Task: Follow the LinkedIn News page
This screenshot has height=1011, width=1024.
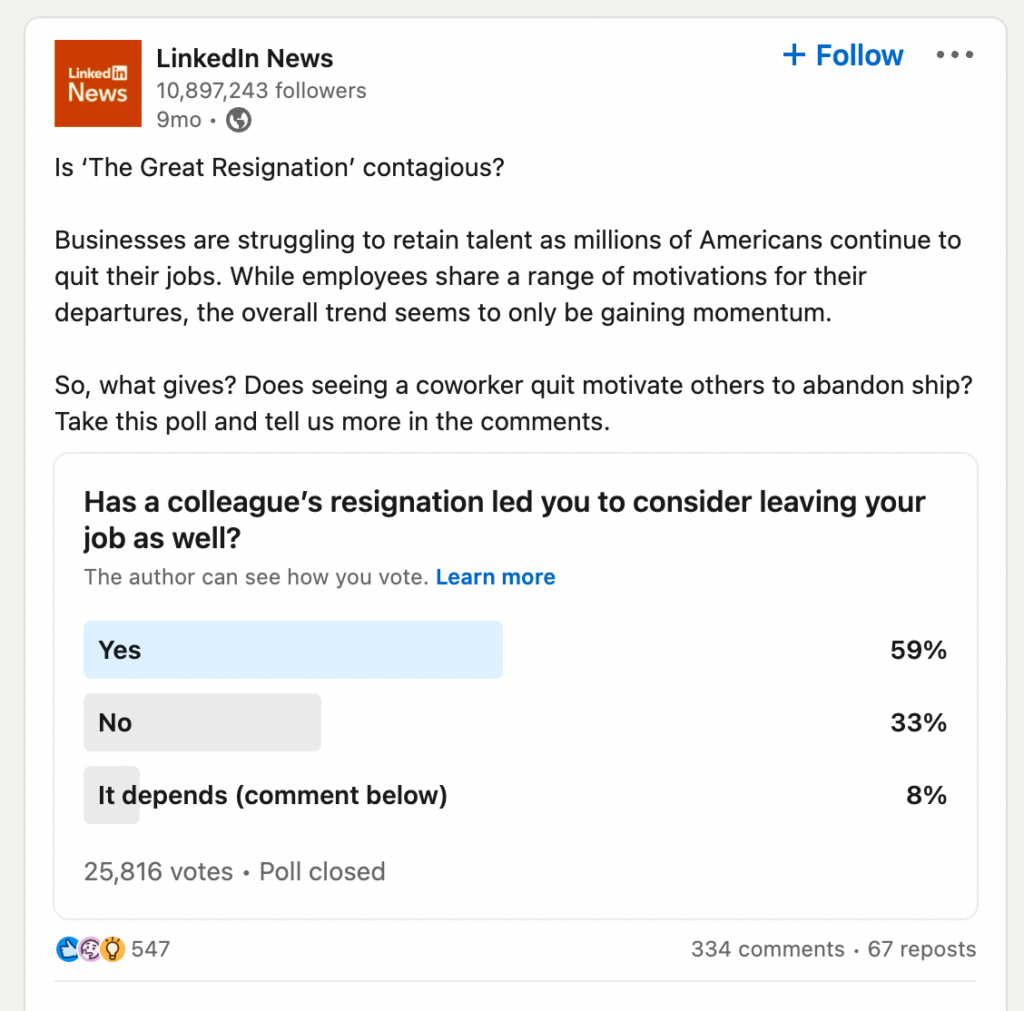Action: (843, 55)
